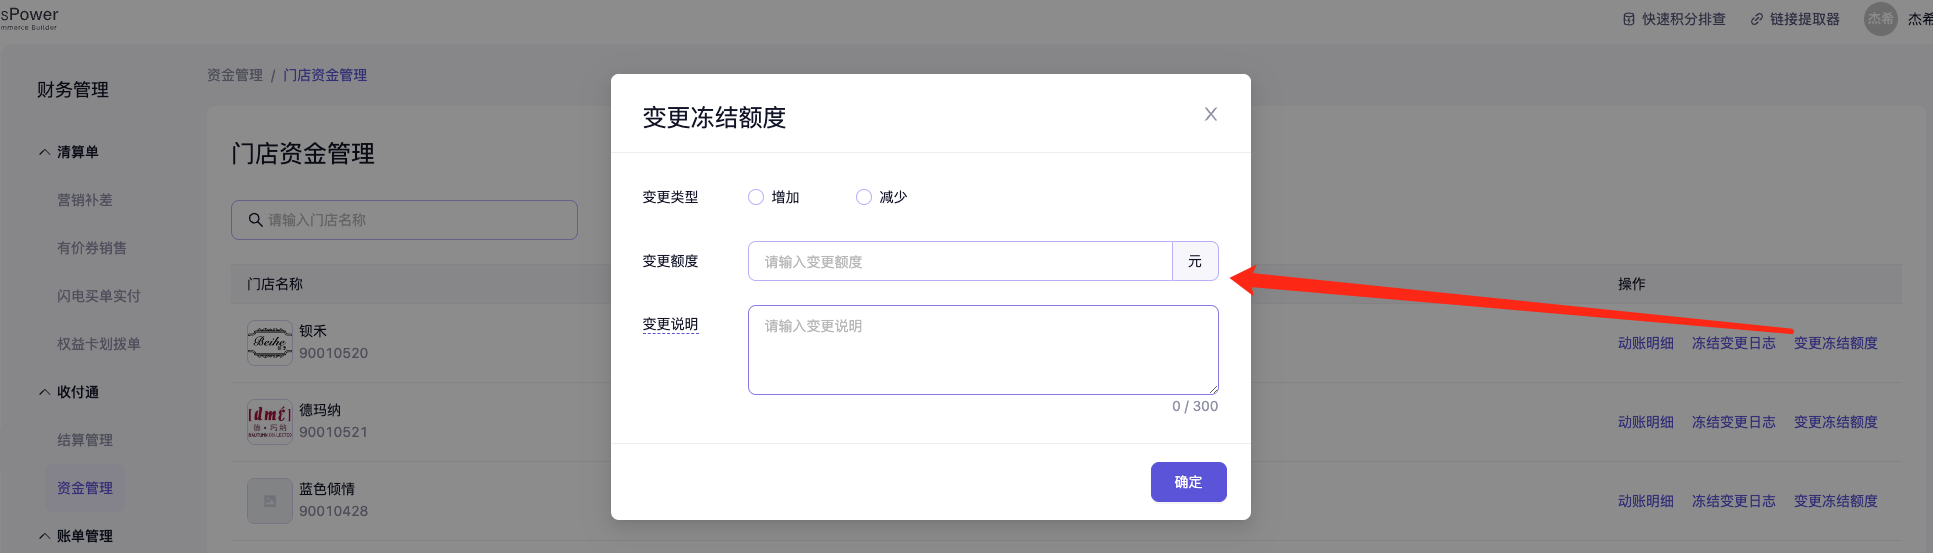Viewport: 1933px width, 553px height.
Task: Click the 变更额度 amount input field
Action: coord(959,261)
